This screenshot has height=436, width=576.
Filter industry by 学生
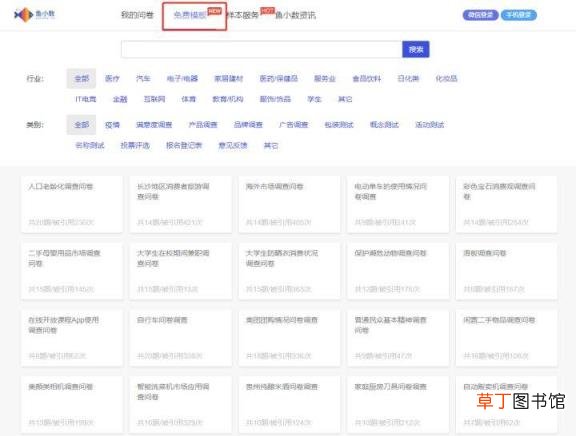point(314,99)
